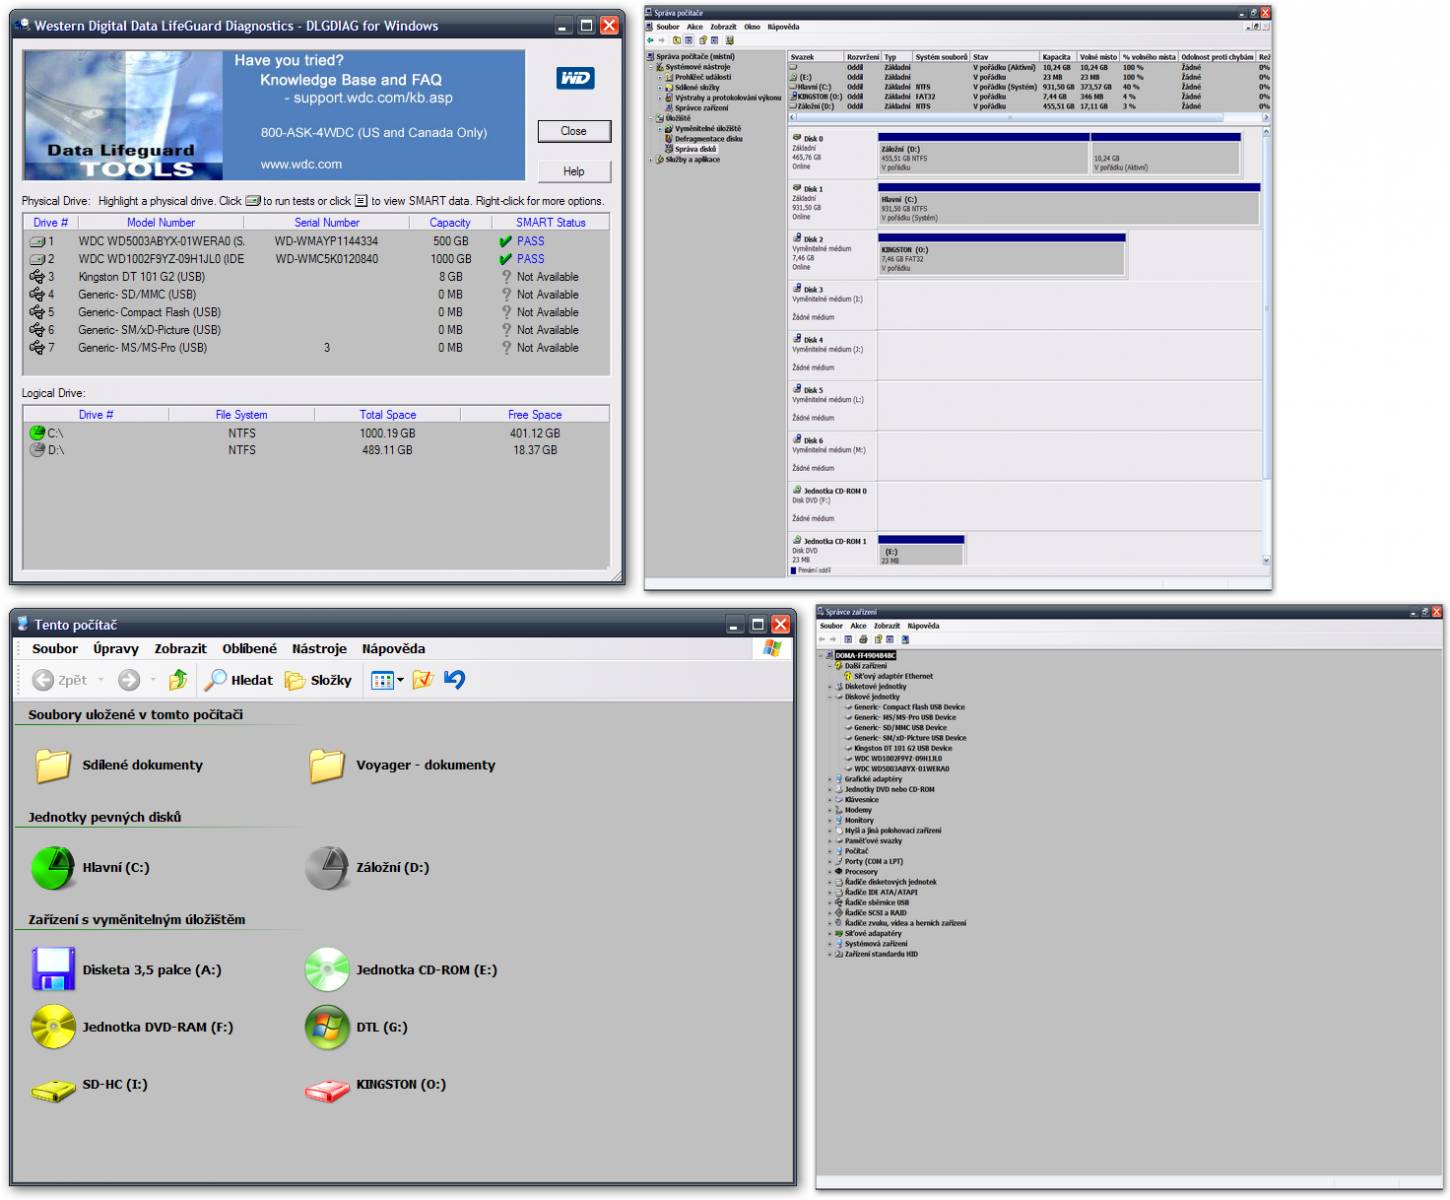Click Složky folders toolbar button
Image resolution: width=1450 pixels, height=1200 pixels.
point(318,680)
